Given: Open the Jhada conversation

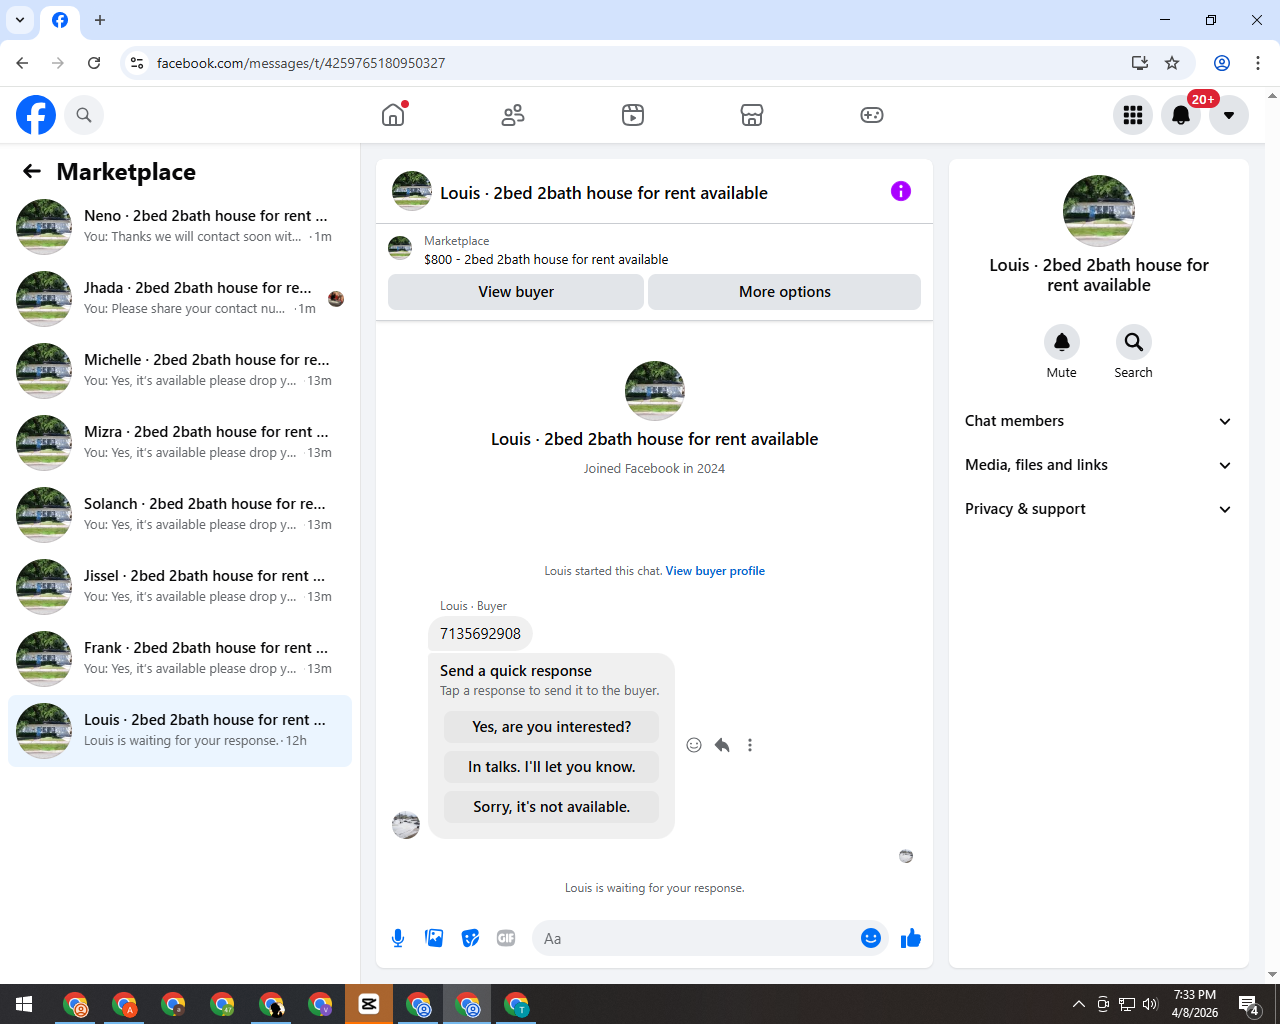Looking at the screenshot, I should tap(180, 299).
